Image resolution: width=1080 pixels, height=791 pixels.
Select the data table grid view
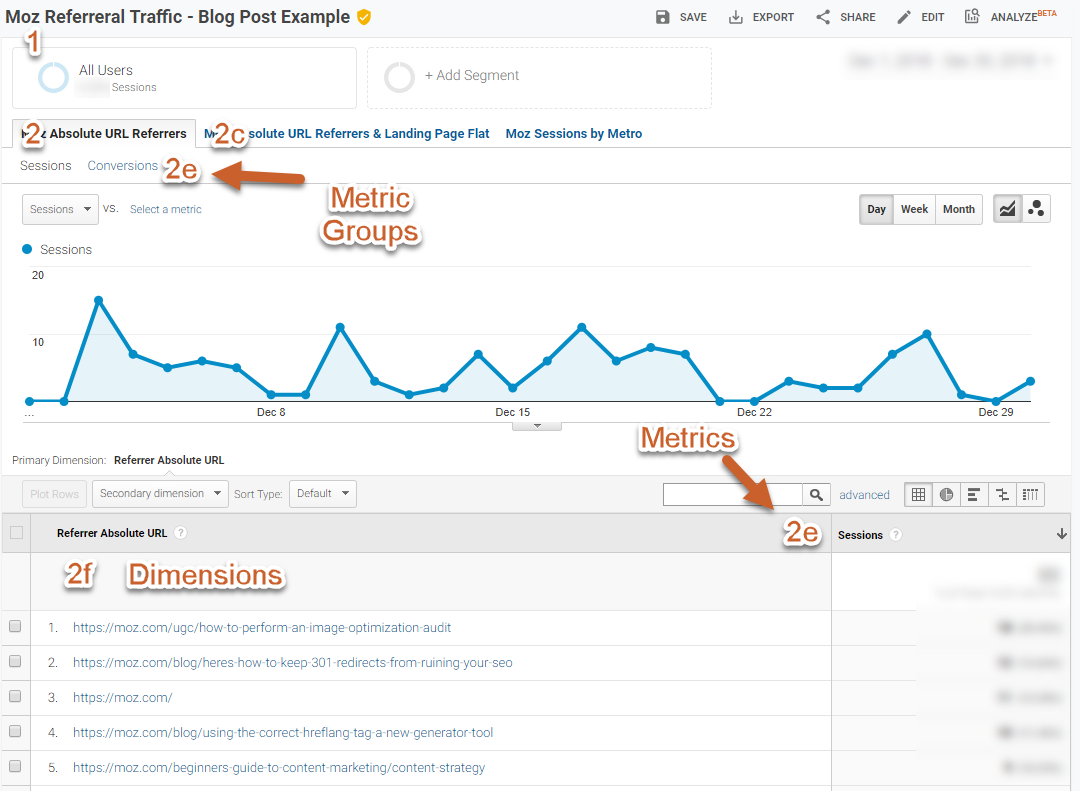(919, 494)
